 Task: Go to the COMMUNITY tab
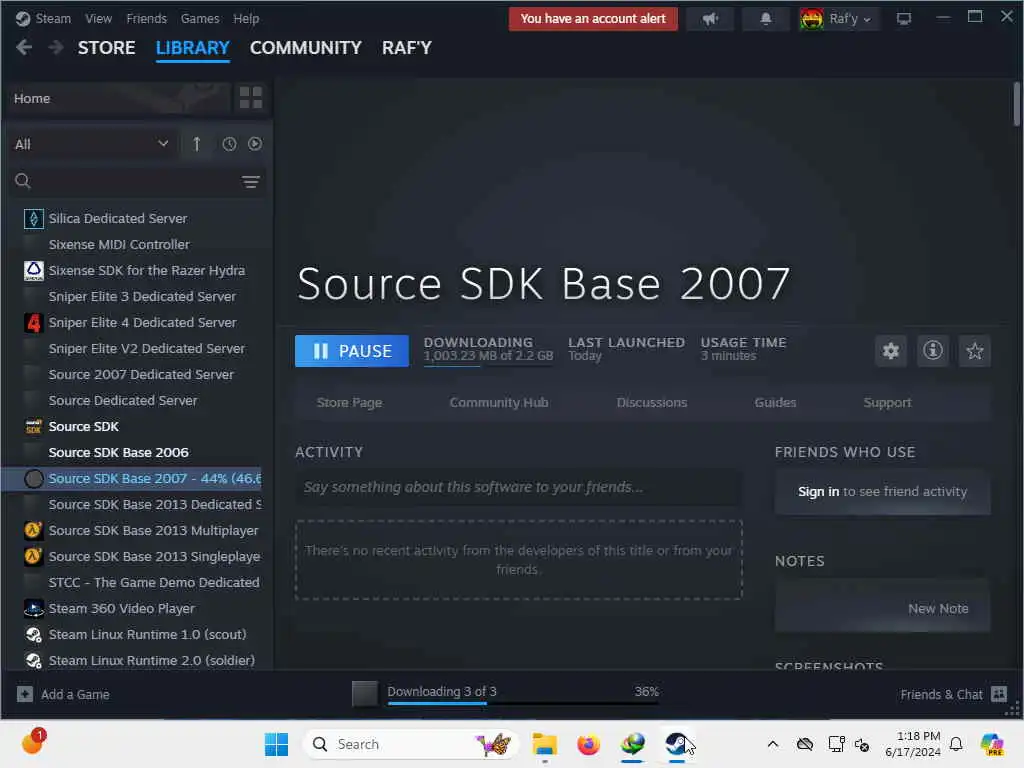point(306,48)
